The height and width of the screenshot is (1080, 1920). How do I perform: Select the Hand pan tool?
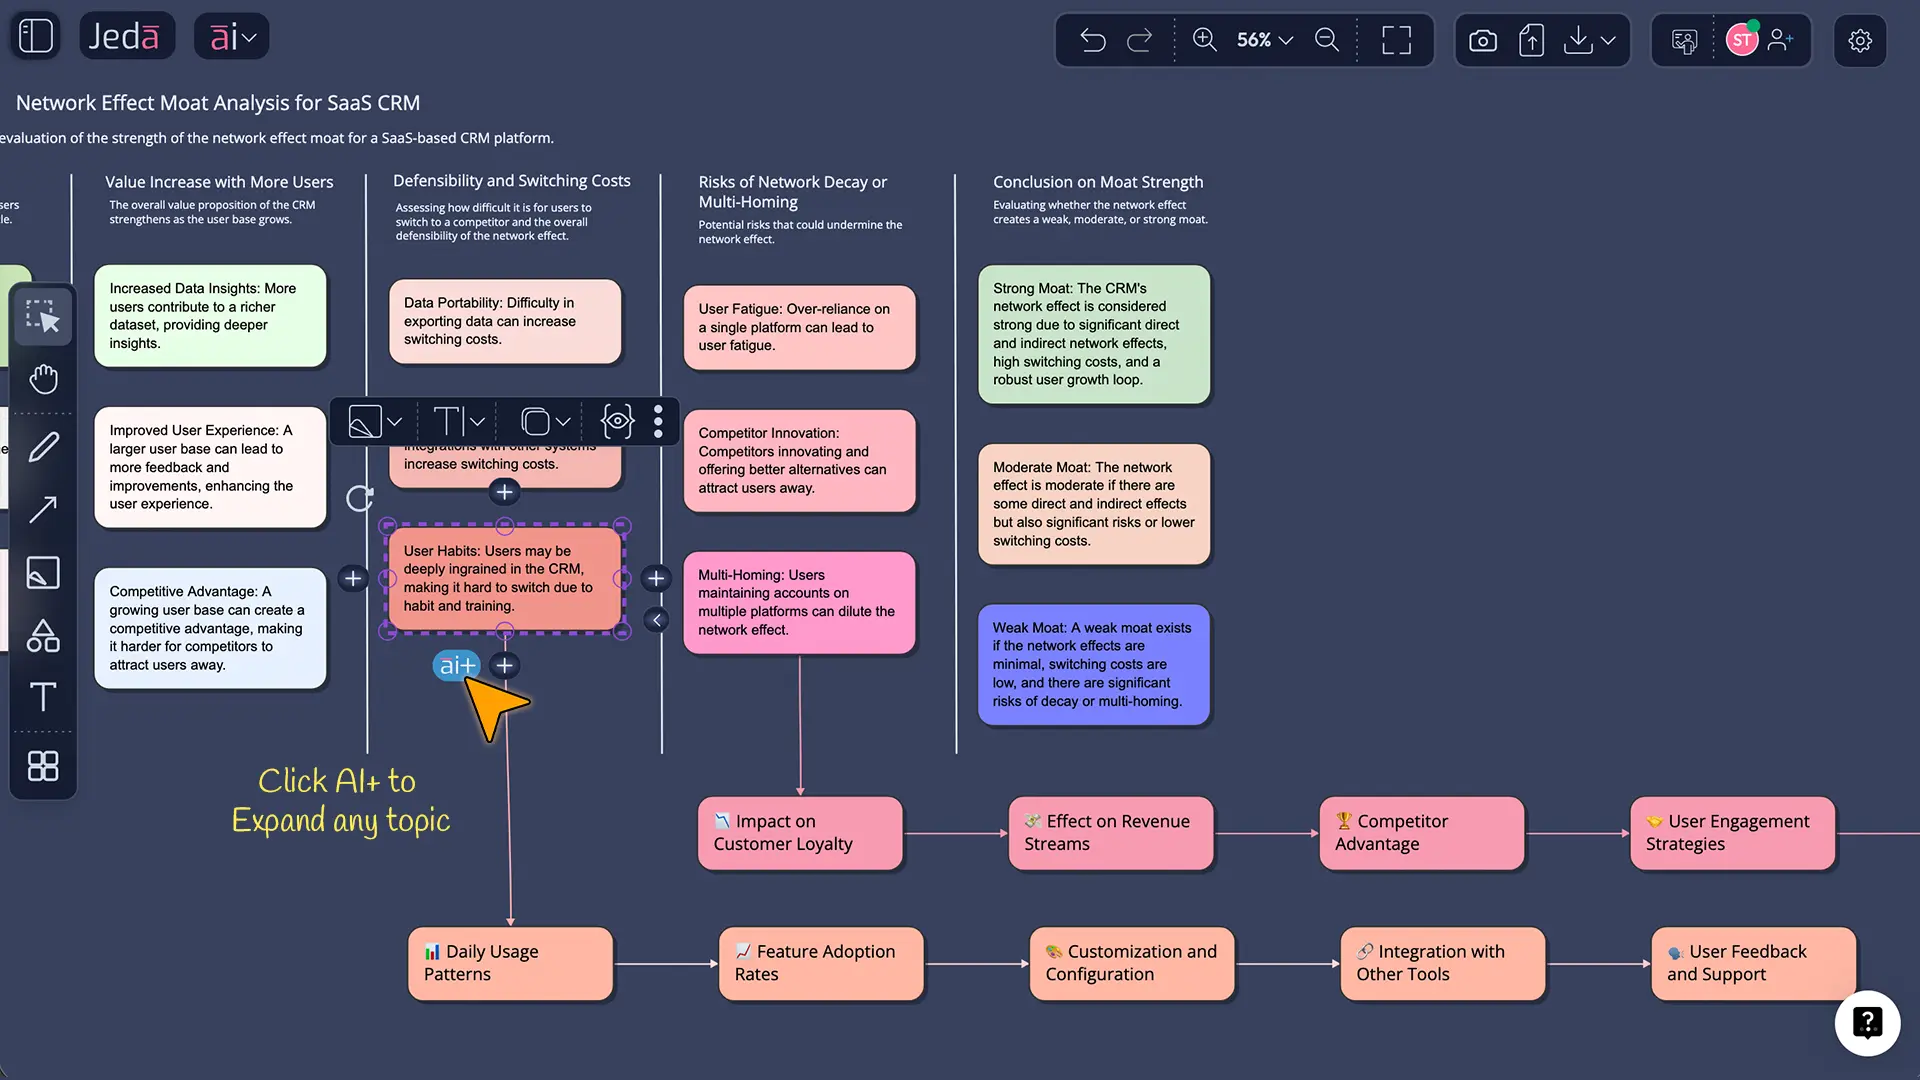(x=42, y=379)
